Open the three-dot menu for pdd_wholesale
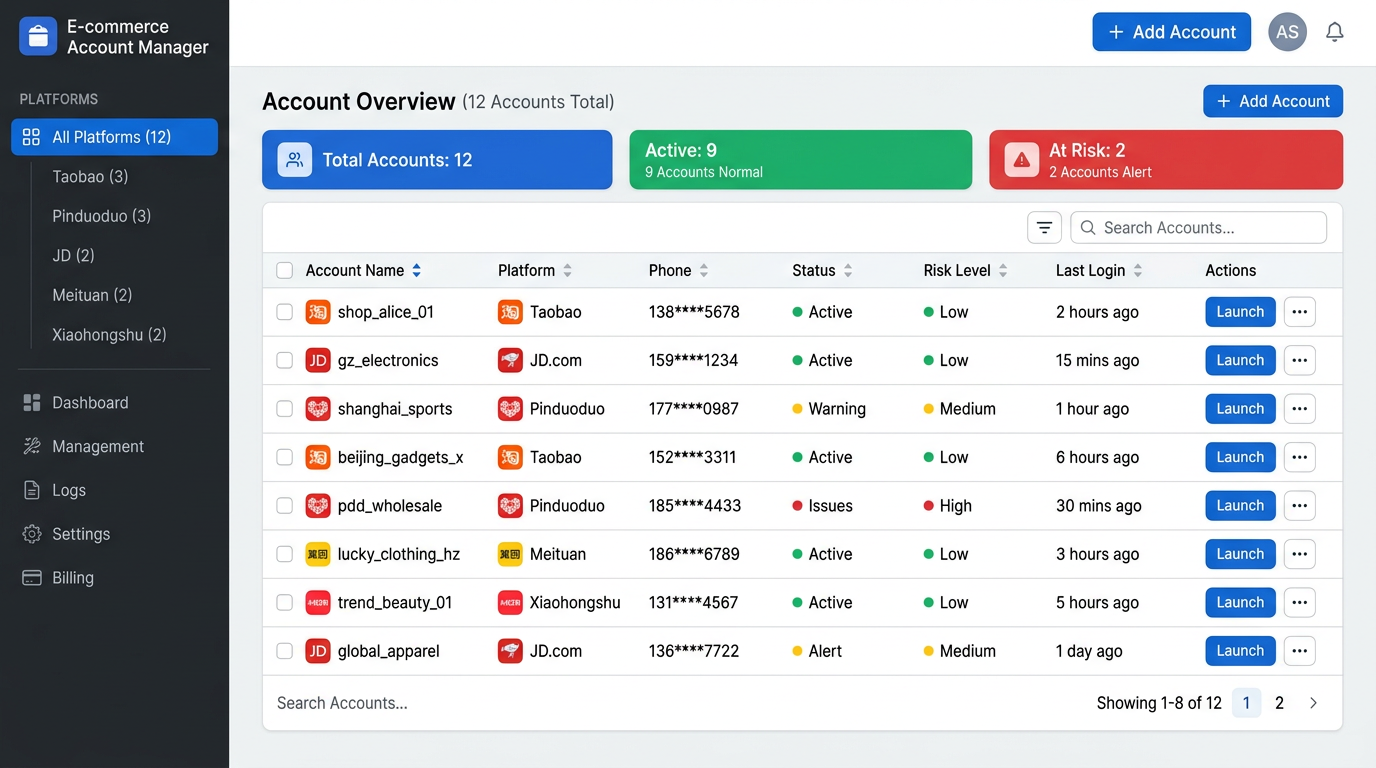The width and height of the screenshot is (1376, 768). 1299,506
